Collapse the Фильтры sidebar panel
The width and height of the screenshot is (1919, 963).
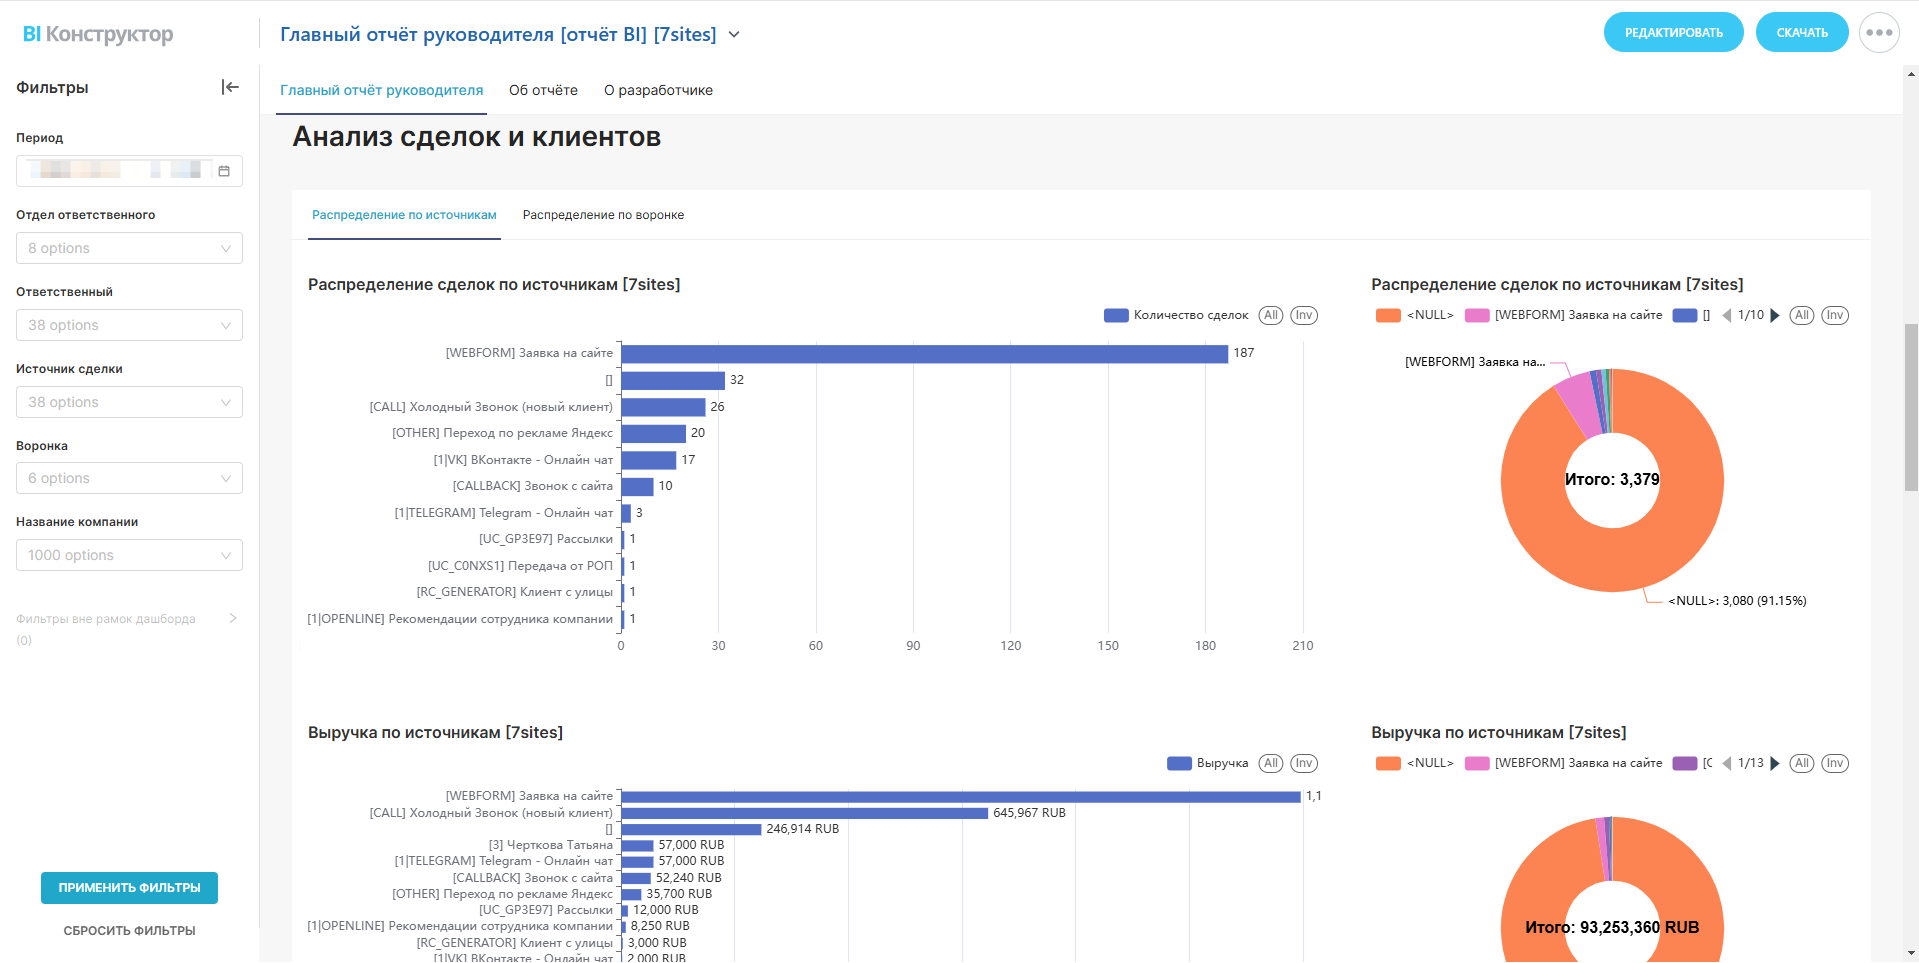click(230, 87)
